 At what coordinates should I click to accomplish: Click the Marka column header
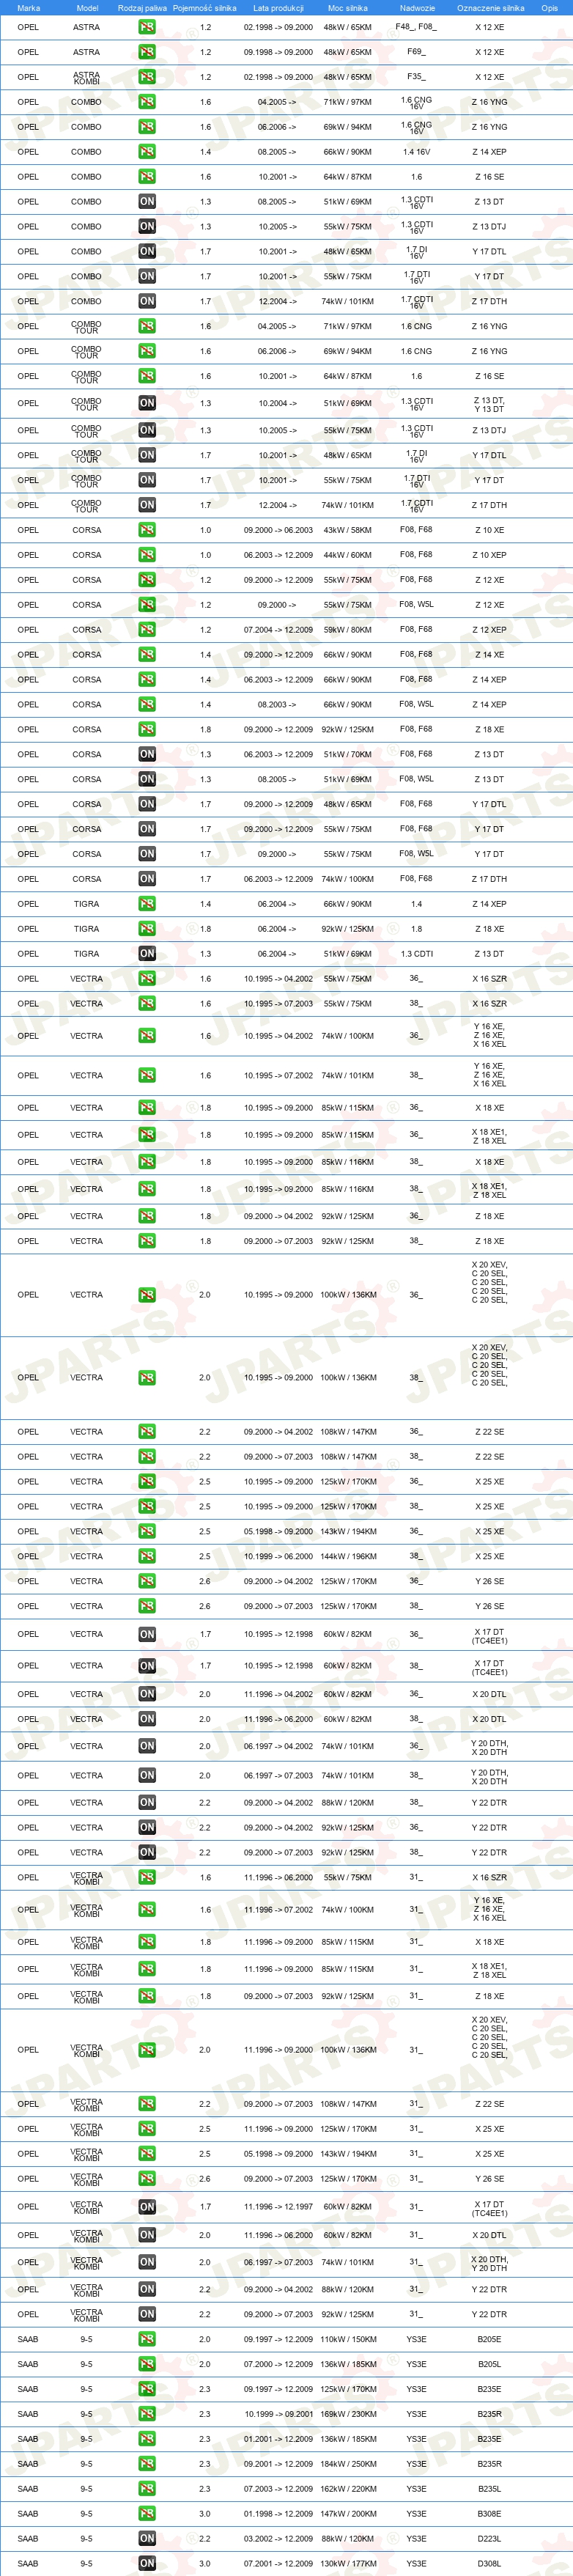tap(28, 8)
